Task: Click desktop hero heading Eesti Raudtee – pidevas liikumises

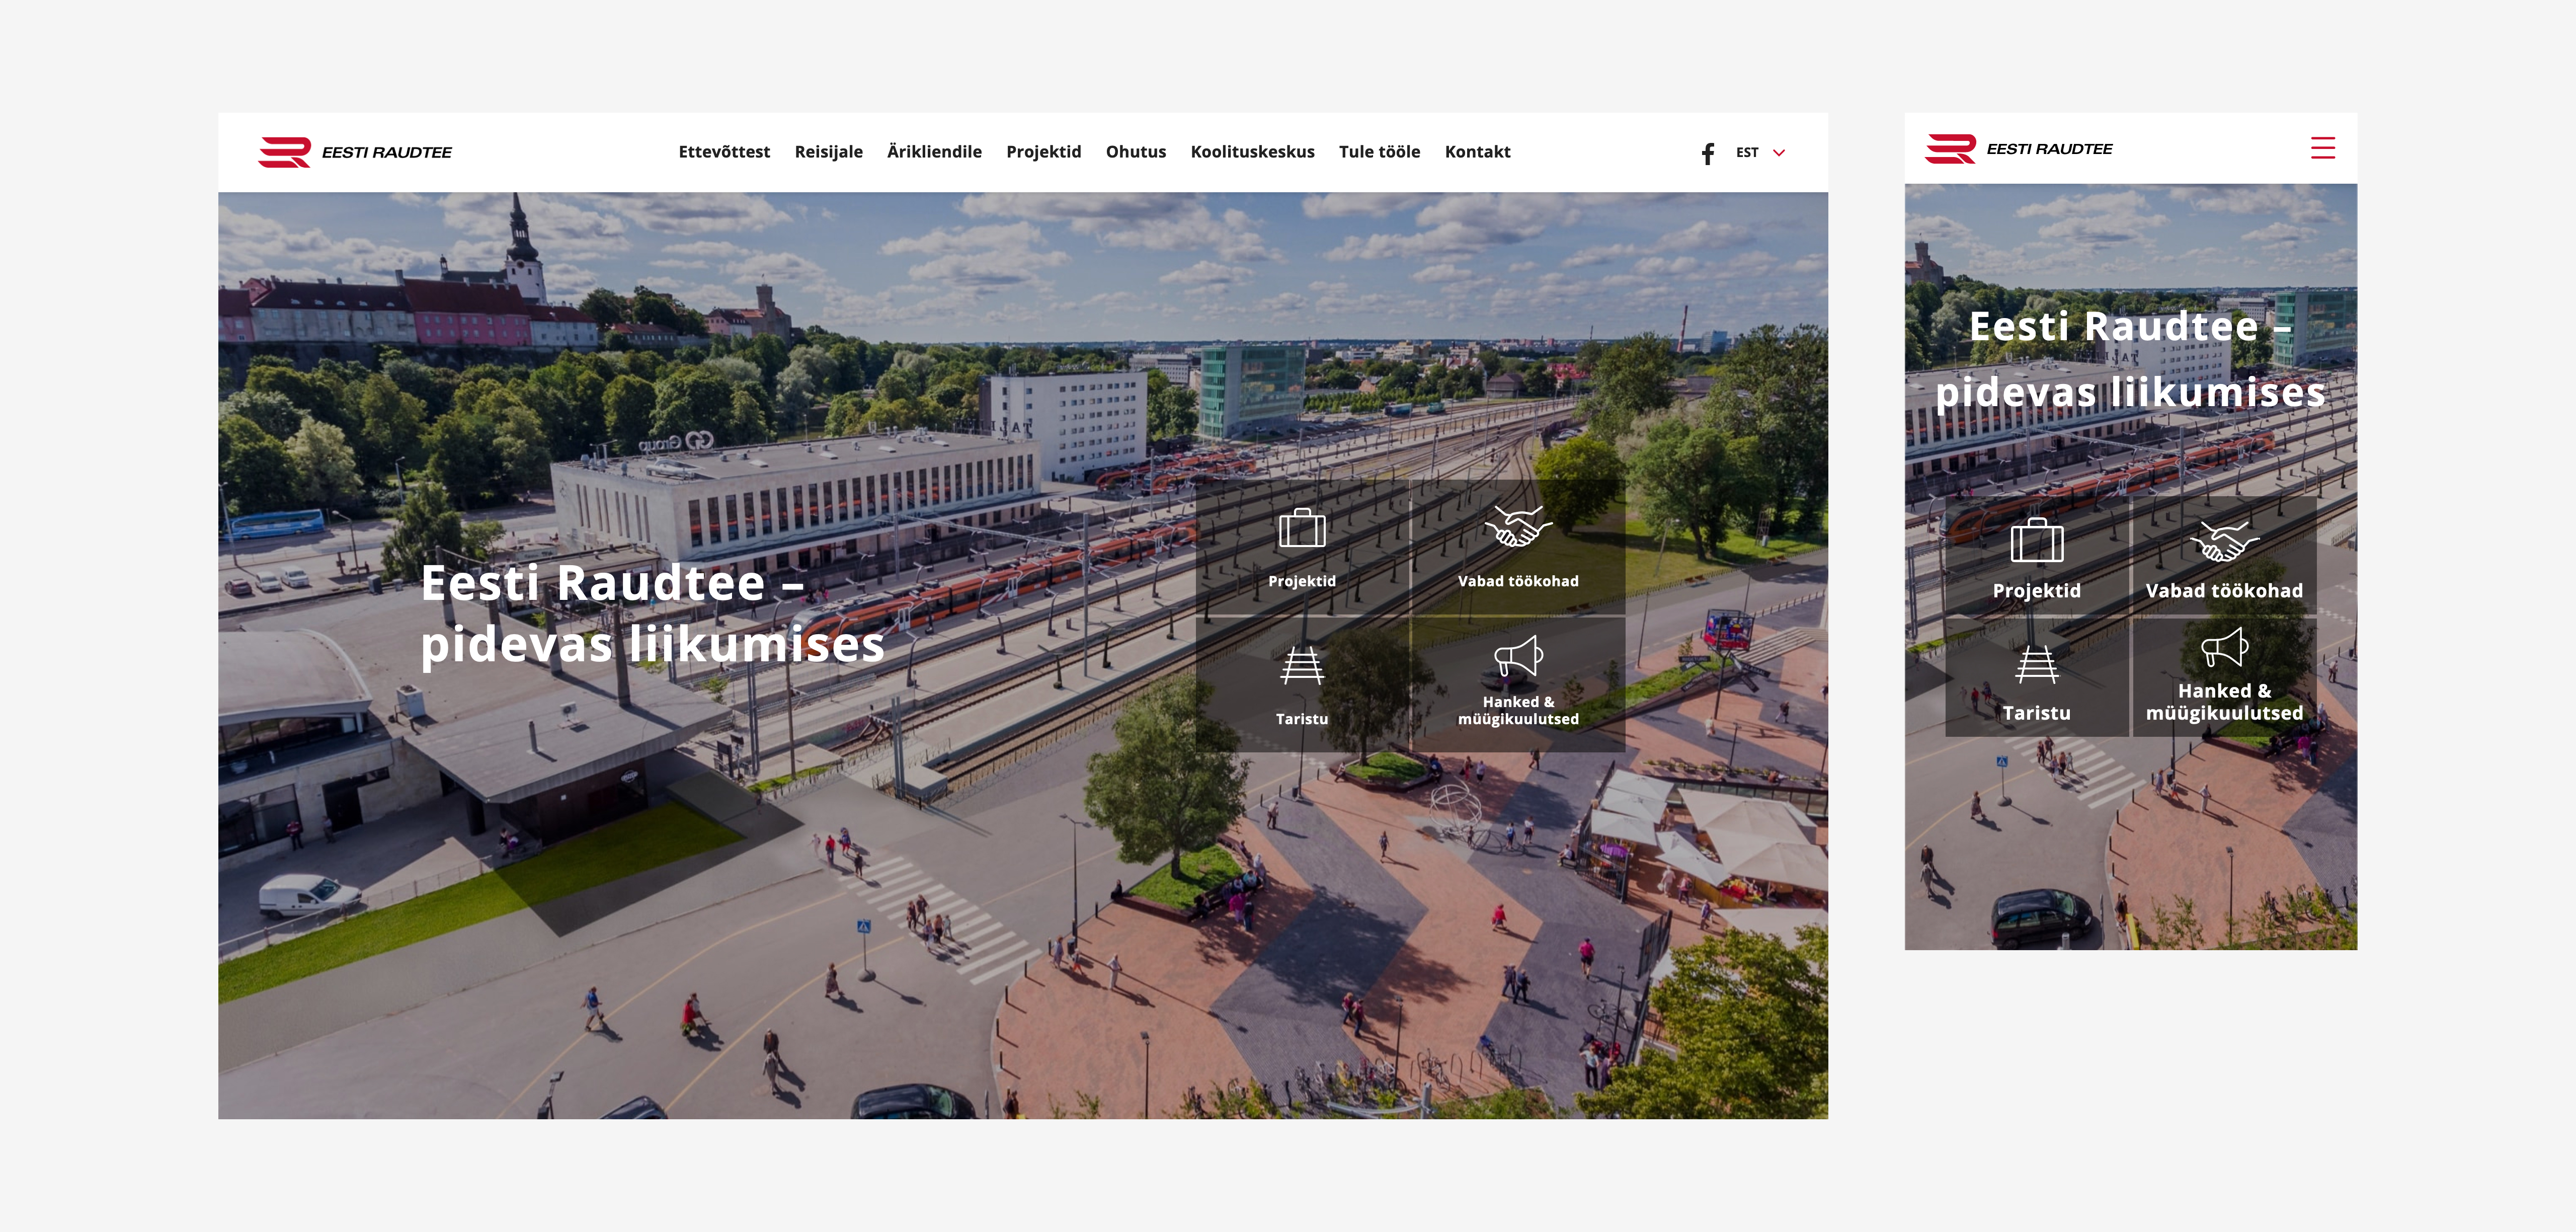Action: [652, 613]
